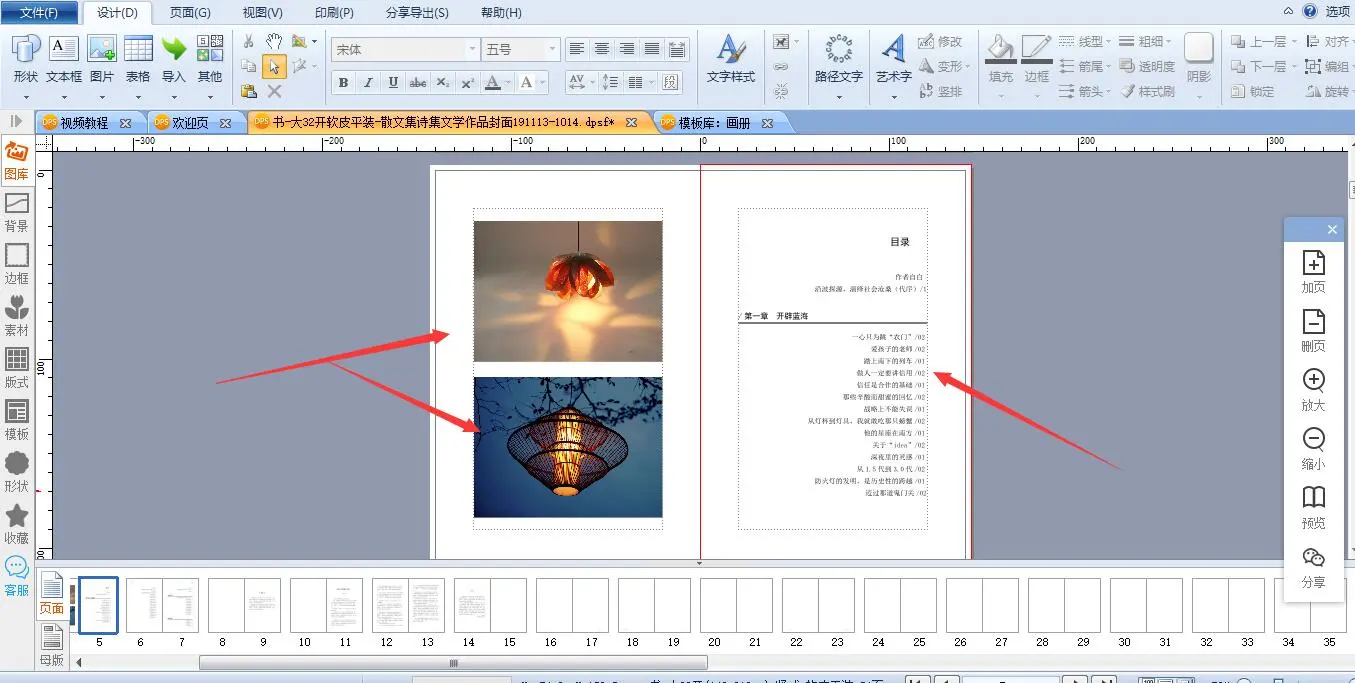The image size is (1355, 683).
Task: Delete selection with the X icon
Action: coord(274,91)
